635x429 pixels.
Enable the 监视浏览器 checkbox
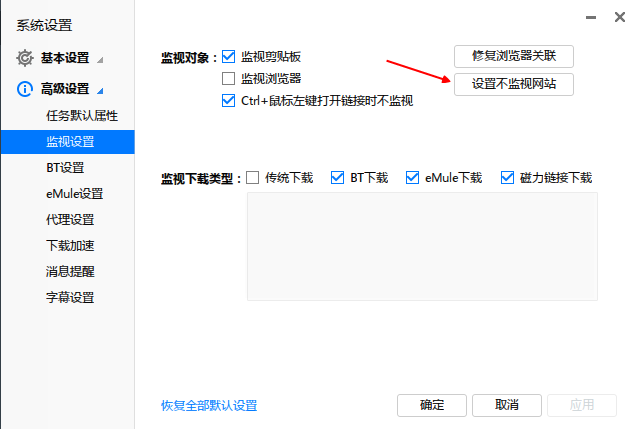point(228,78)
